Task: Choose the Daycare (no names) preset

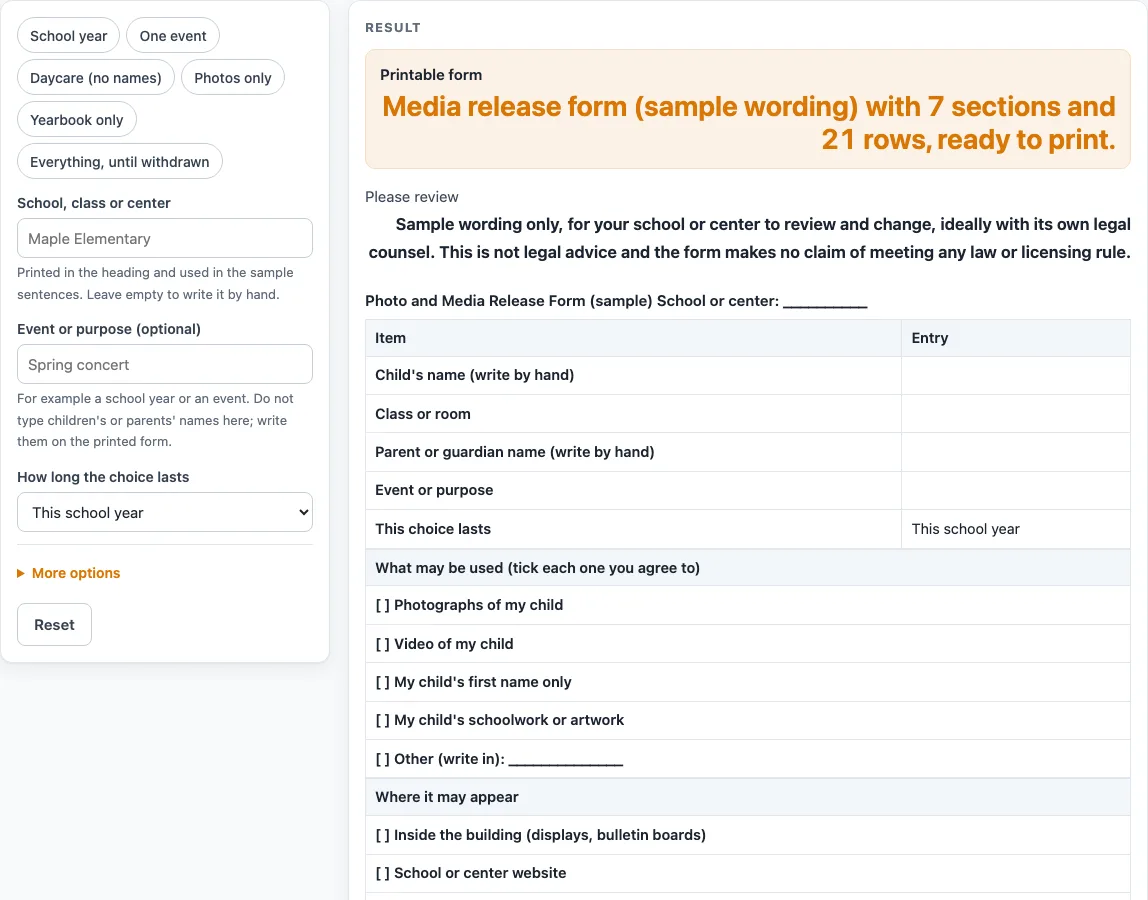Action: (x=96, y=78)
